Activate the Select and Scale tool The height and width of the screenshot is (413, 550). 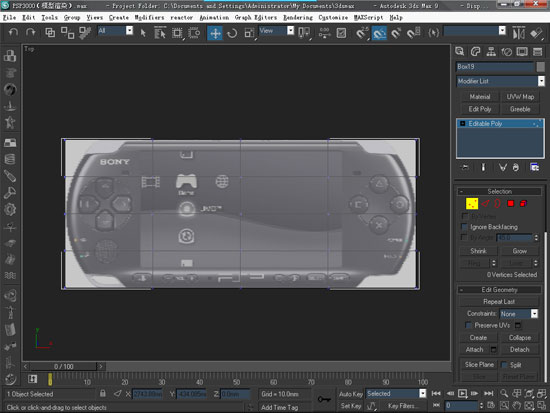249,33
